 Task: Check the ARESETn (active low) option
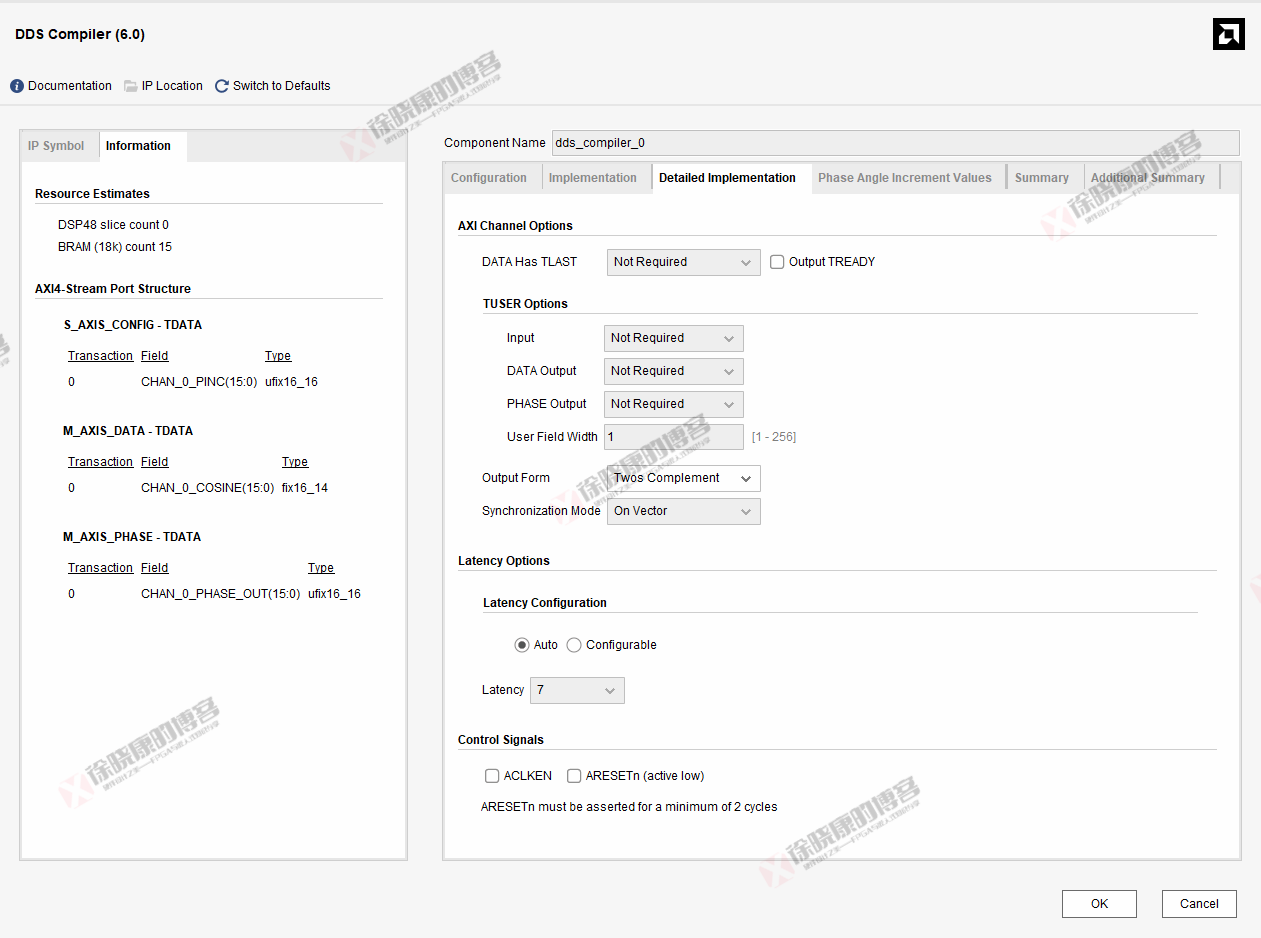(574, 776)
